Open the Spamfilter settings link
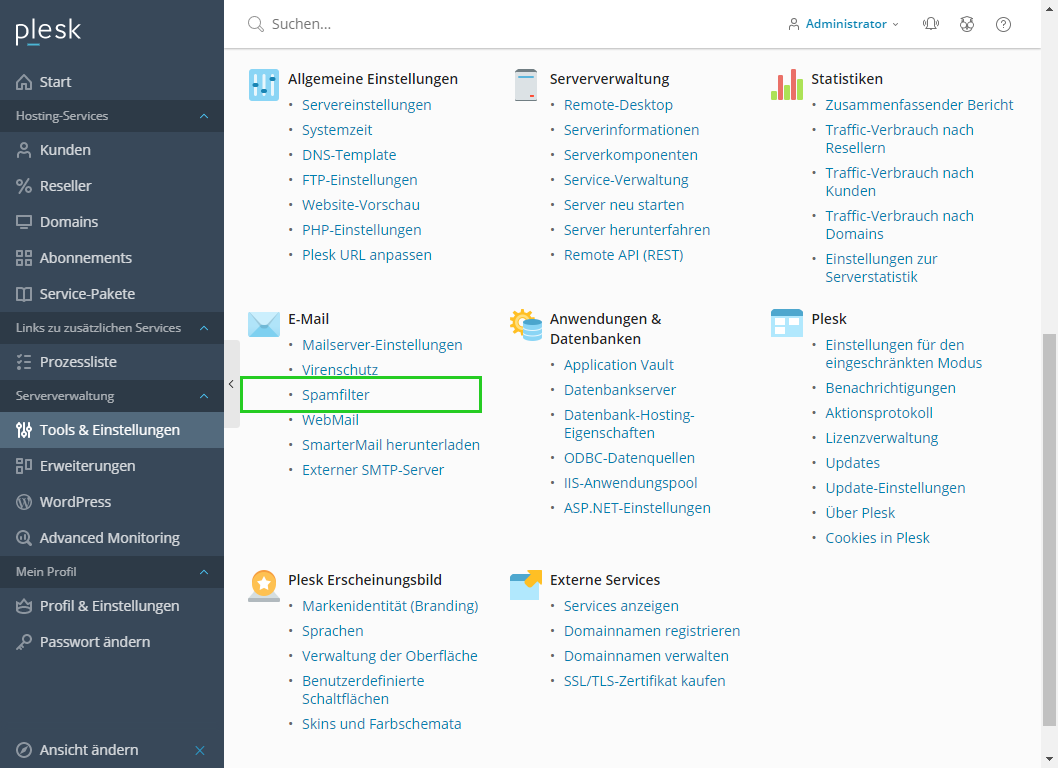Screen dimensions: 1058x768 tap(335, 395)
